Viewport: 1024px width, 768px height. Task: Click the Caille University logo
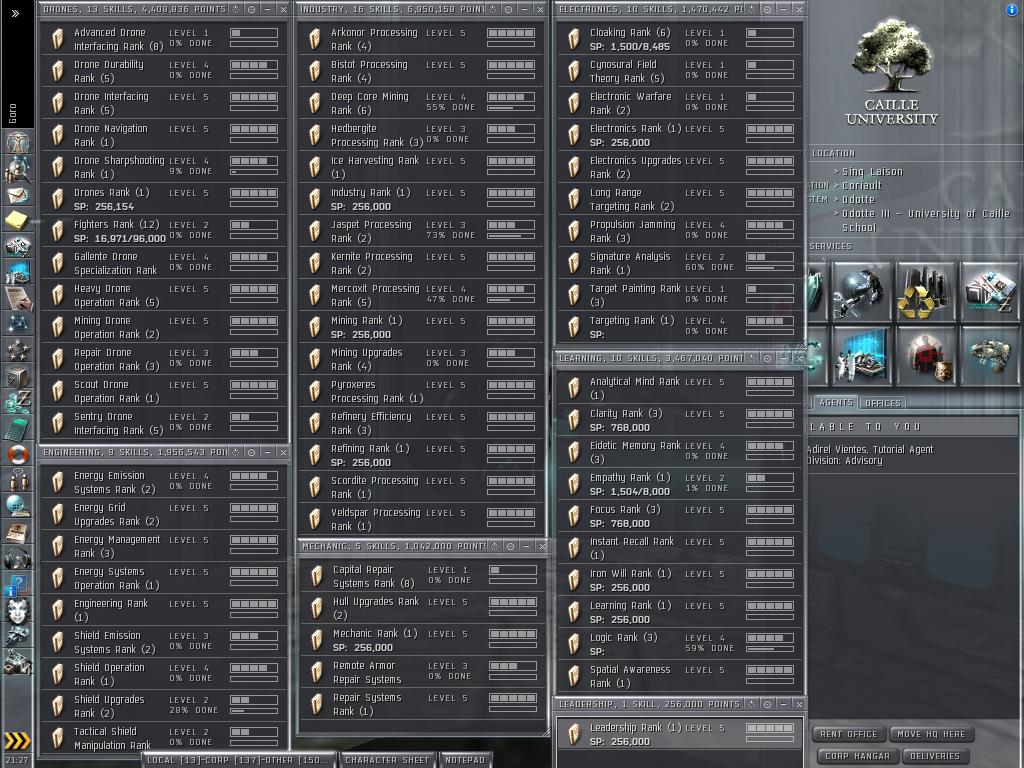click(x=892, y=70)
